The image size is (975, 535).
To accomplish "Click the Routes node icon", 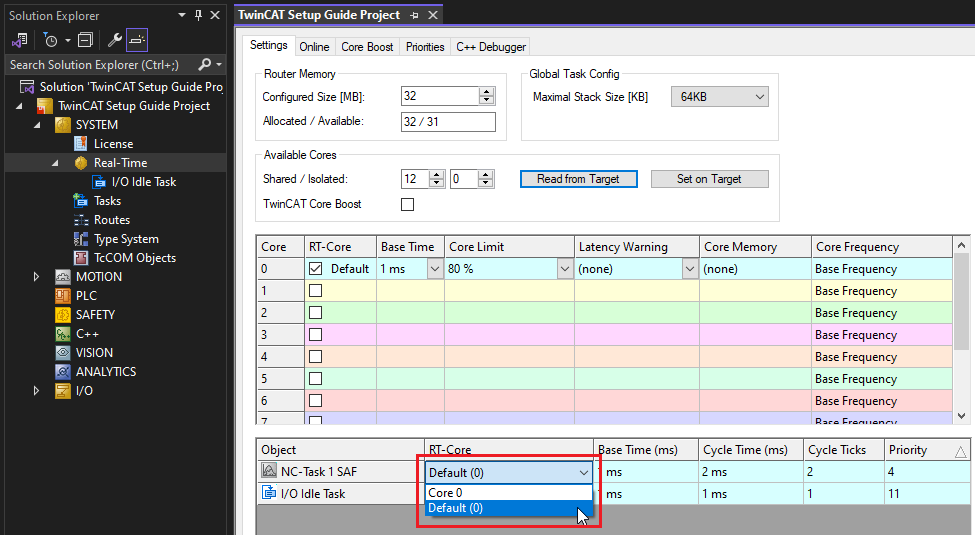I will pyautogui.click(x=80, y=220).
